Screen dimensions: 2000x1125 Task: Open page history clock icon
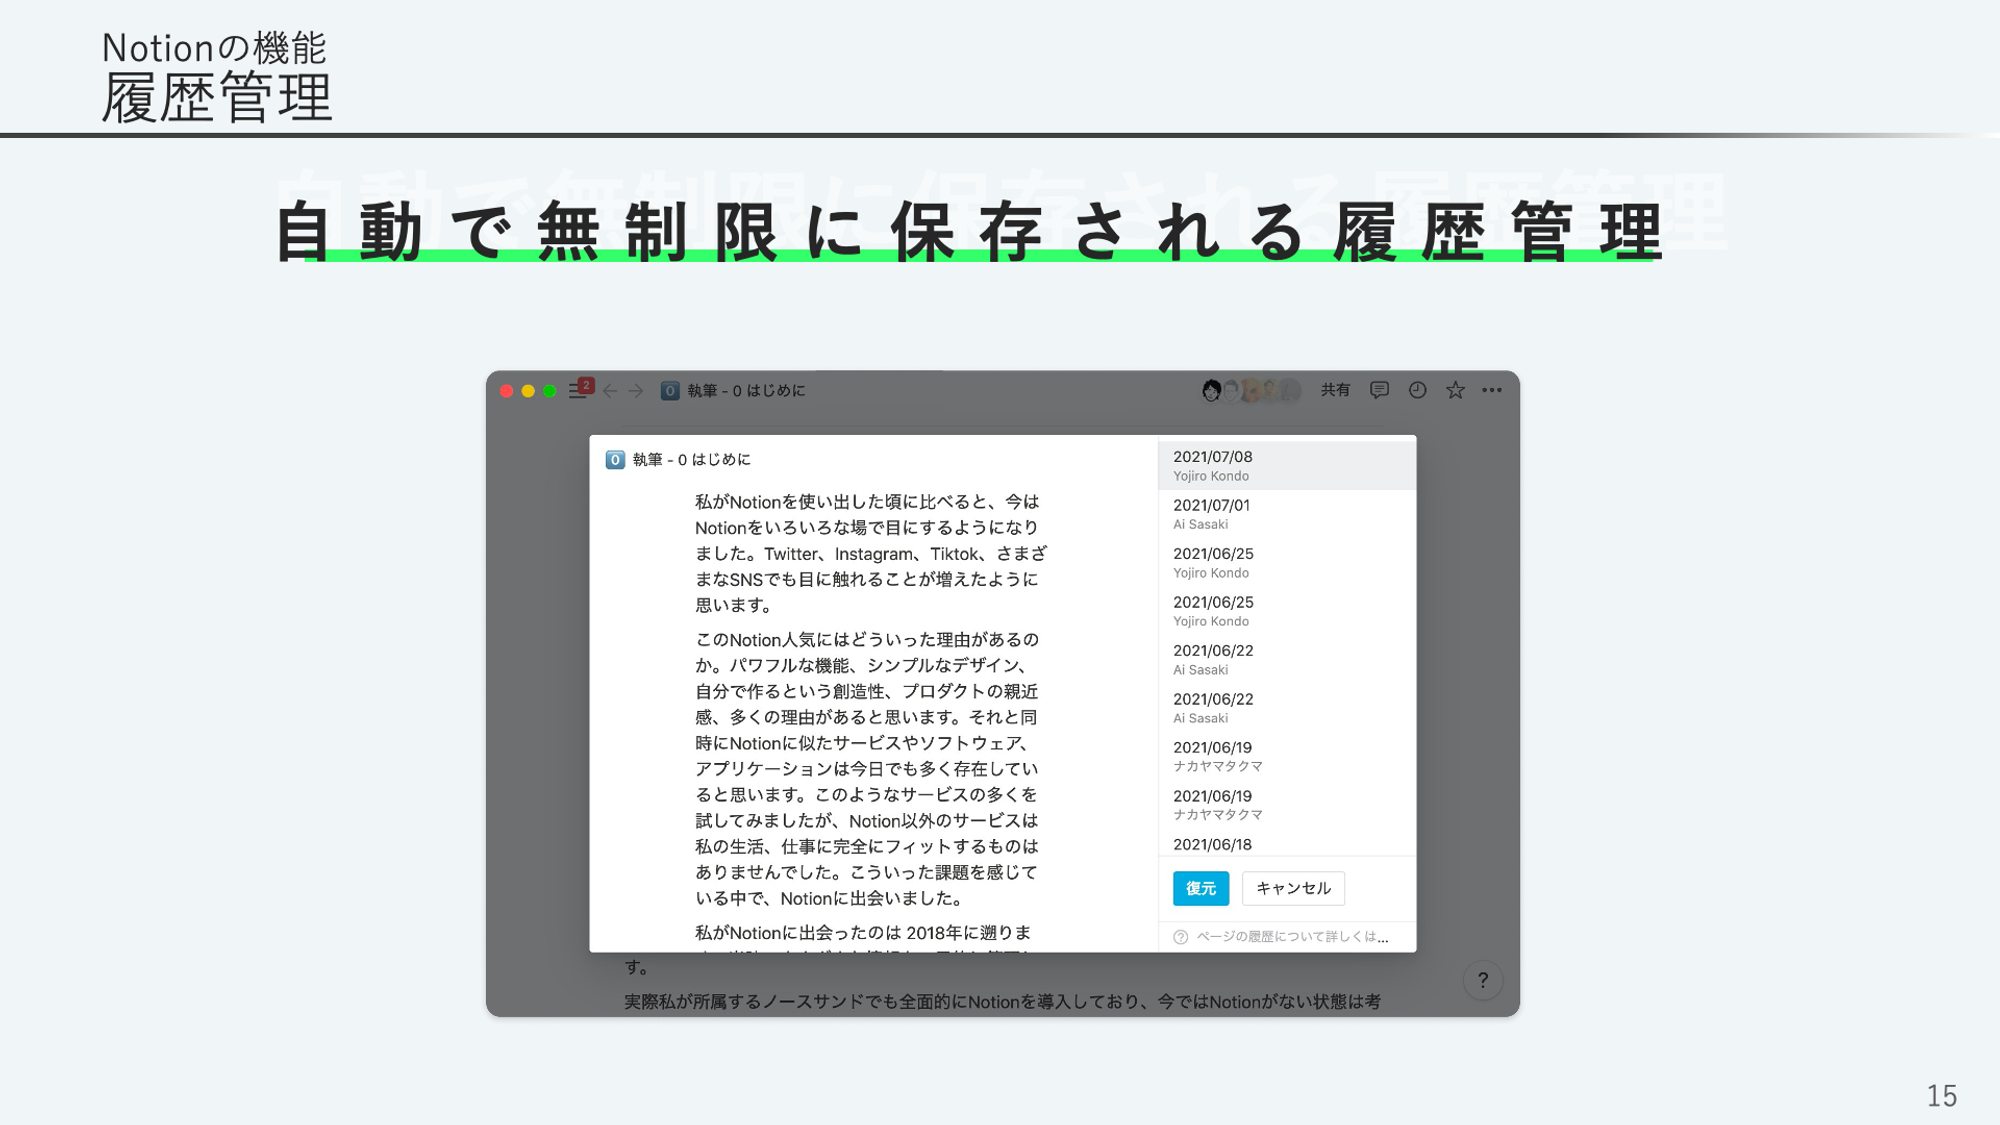click(1417, 390)
